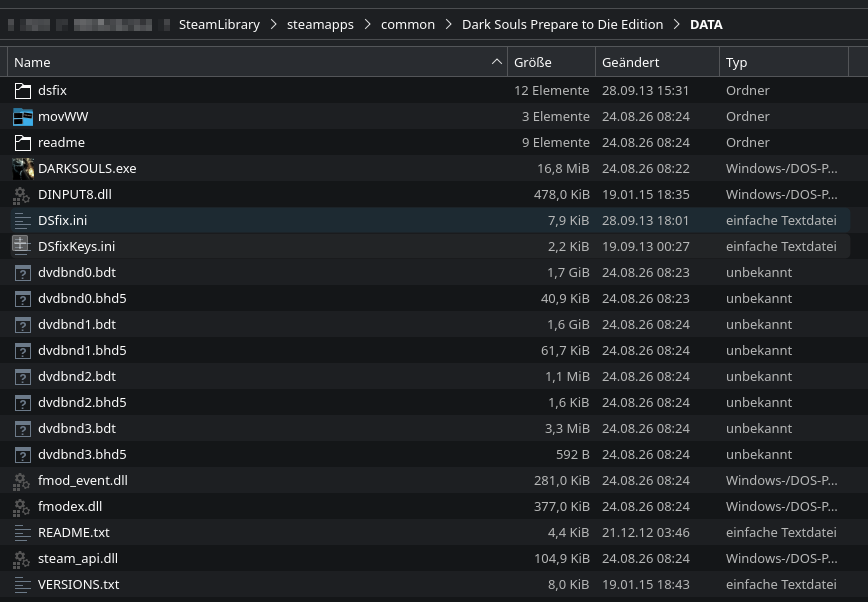Image resolution: width=868 pixels, height=602 pixels.
Task: Expand chevron after SteamLibrary breadcrumb
Action: point(273,24)
